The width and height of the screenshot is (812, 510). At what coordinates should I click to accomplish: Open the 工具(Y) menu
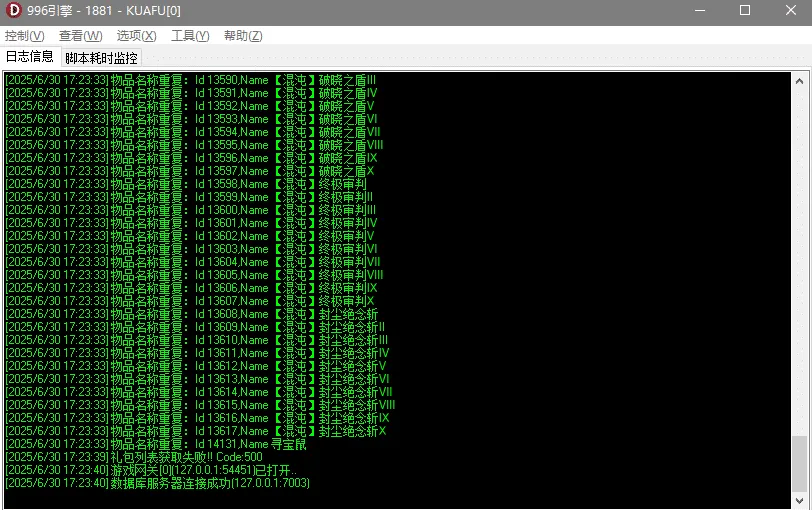click(190, 36)
